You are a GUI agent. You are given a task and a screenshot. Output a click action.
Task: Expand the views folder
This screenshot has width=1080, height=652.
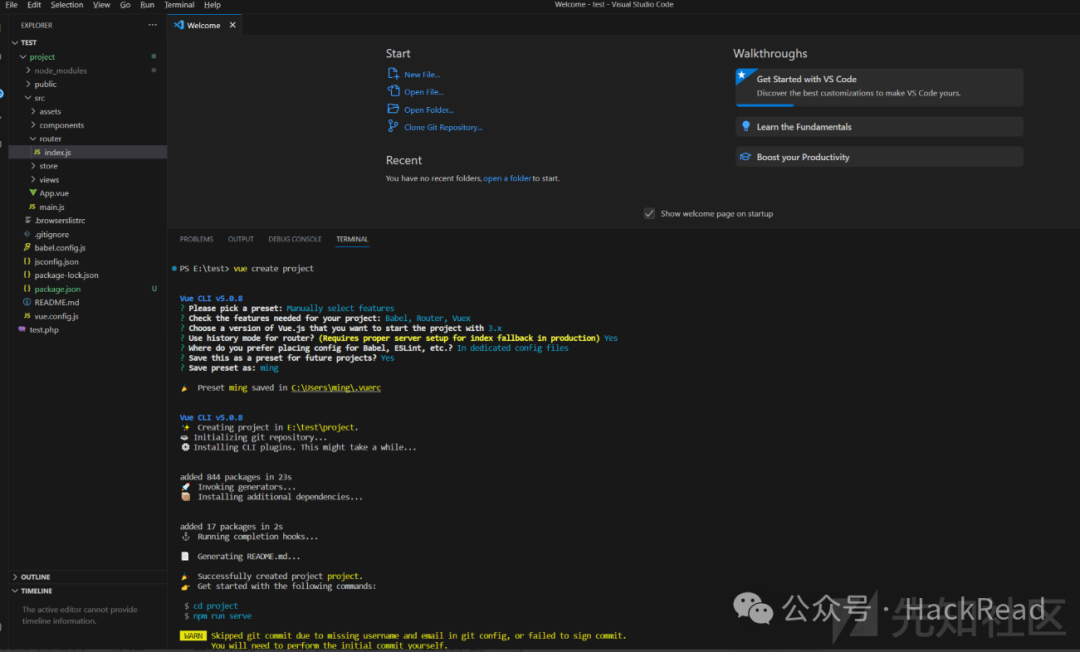pyautogui.click(x=32, y=179)
